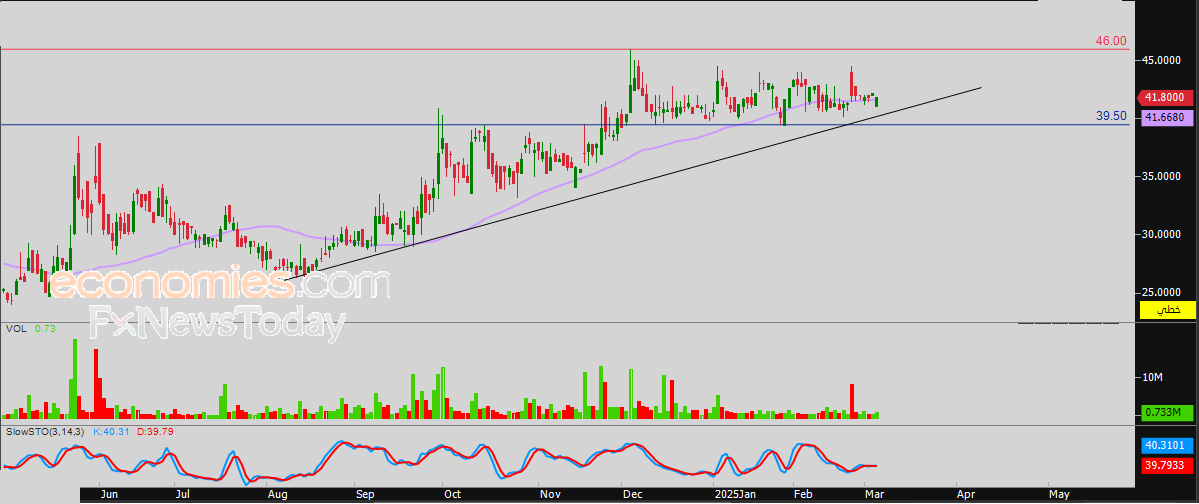
Task: Click the green 0.733M volume tag
Action: pyautogui.click(x=1167, y=412)
